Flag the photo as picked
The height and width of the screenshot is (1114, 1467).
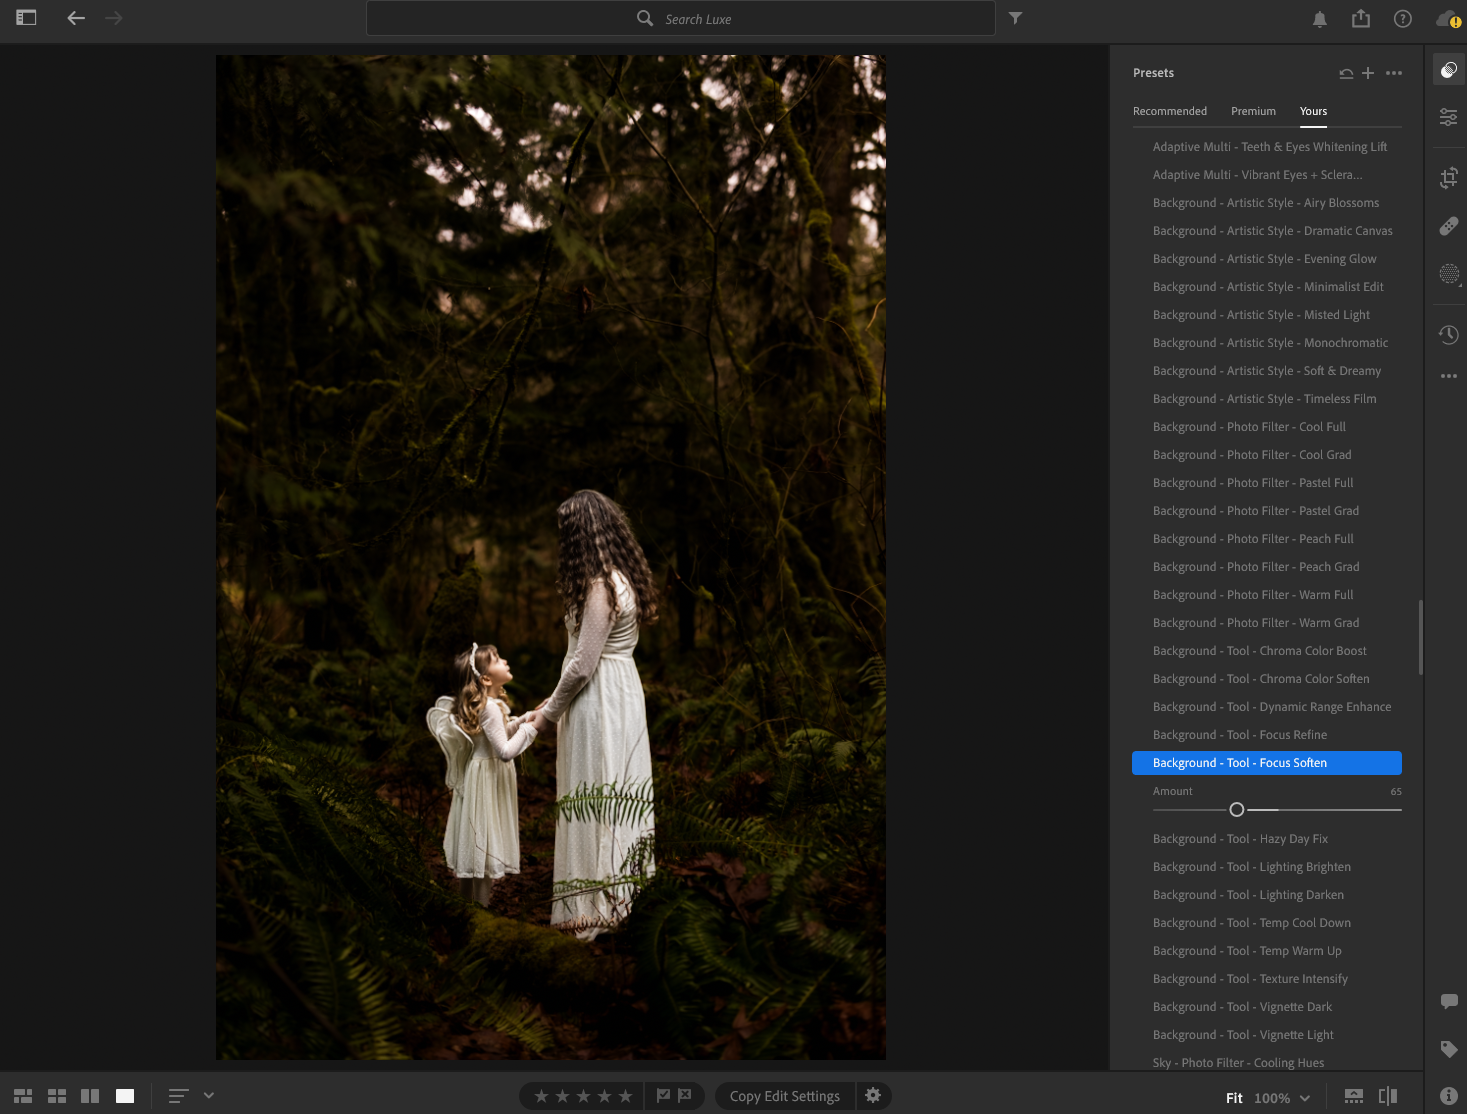click(x=663, y=1096)
